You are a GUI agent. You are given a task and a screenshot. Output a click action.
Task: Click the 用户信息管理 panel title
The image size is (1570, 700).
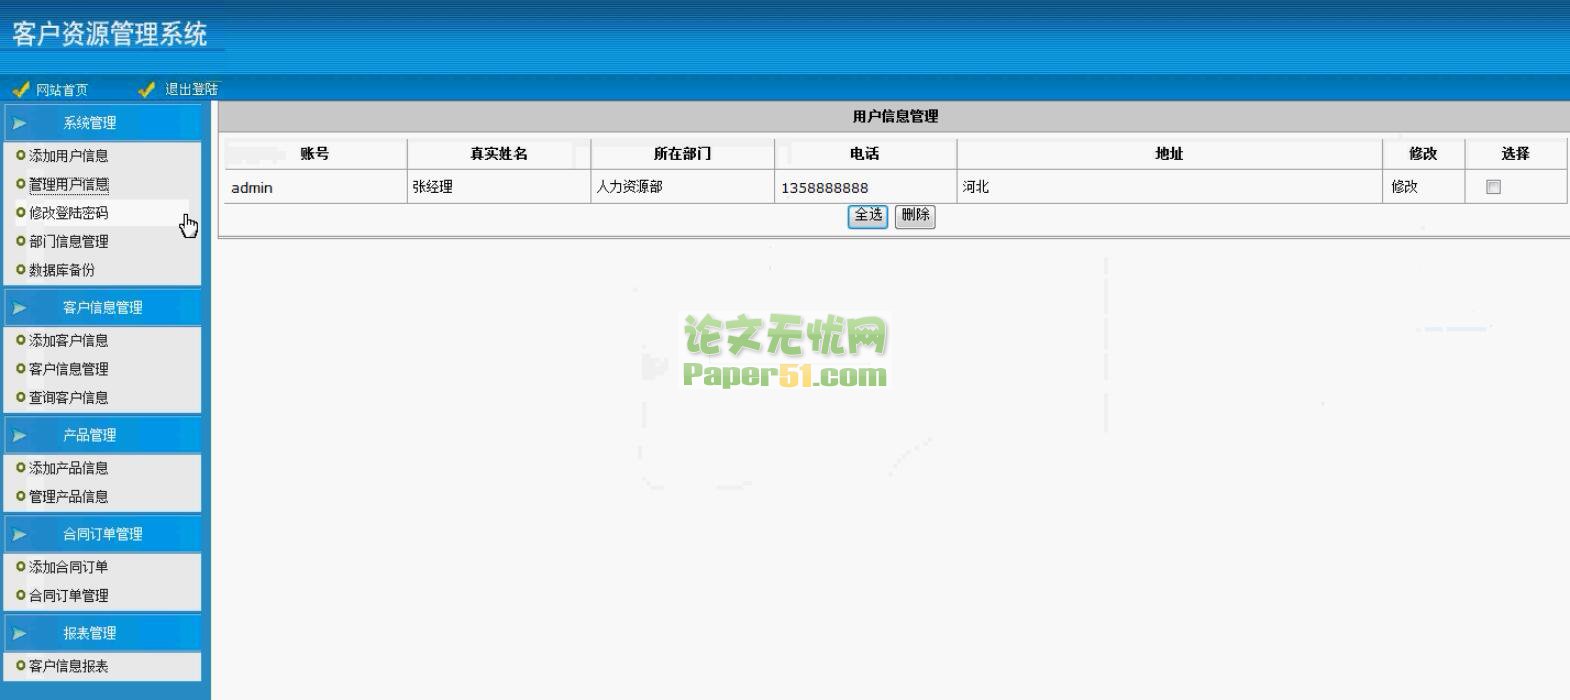(895, 117)
